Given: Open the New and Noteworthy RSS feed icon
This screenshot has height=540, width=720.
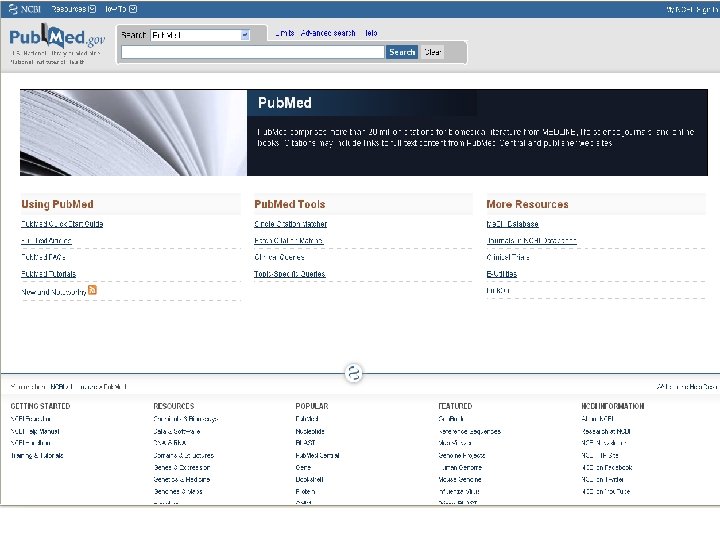Looking at the screenshot, I should click(x=92, y=290).
